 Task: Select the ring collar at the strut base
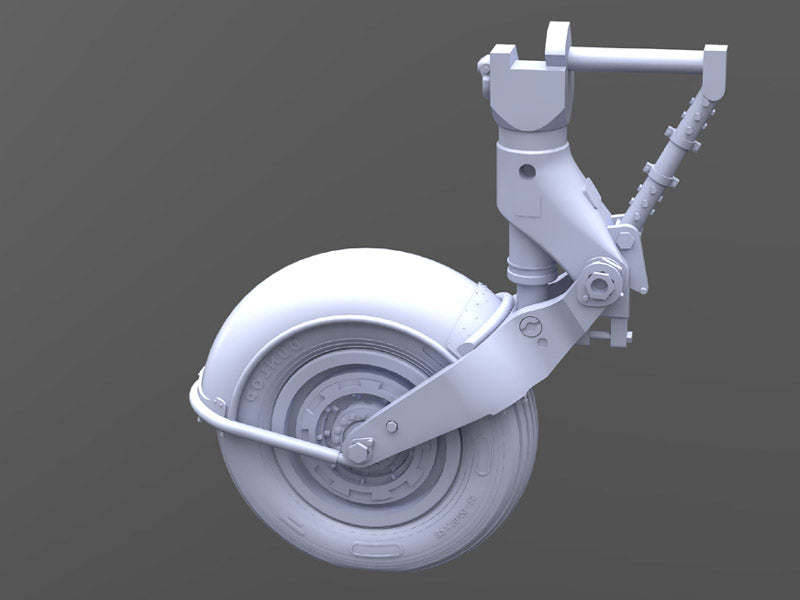528,269
